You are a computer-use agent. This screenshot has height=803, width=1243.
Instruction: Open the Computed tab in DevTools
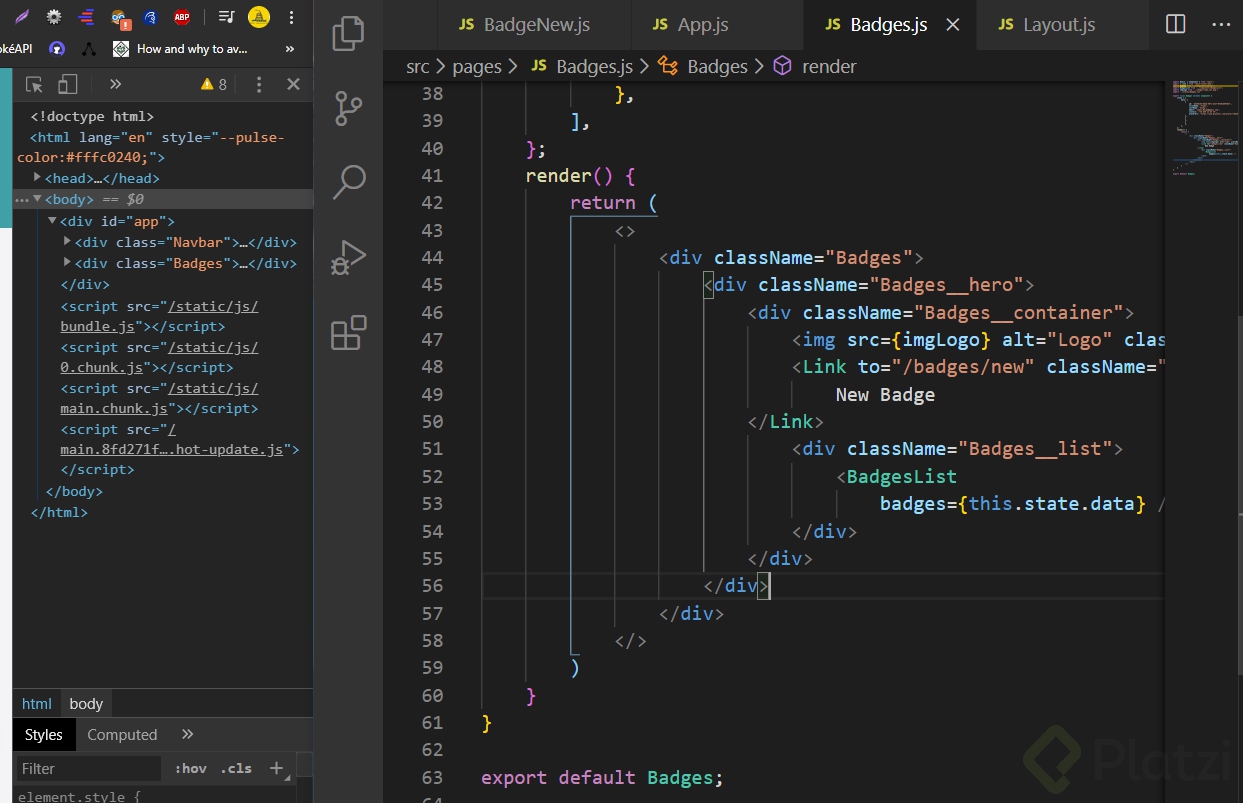point(122,734)
